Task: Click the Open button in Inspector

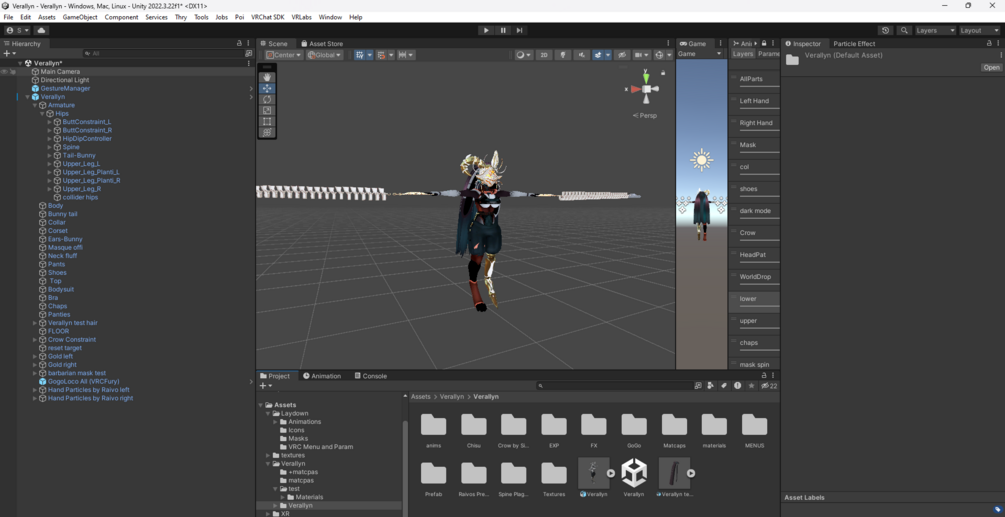Action: 991,67
